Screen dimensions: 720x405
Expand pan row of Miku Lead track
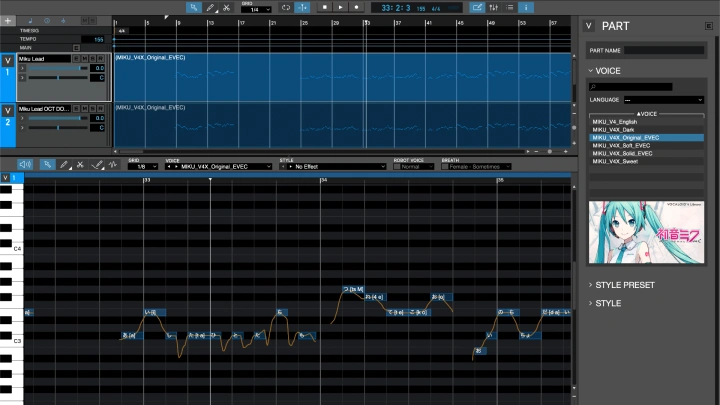(x=22, y=78)
